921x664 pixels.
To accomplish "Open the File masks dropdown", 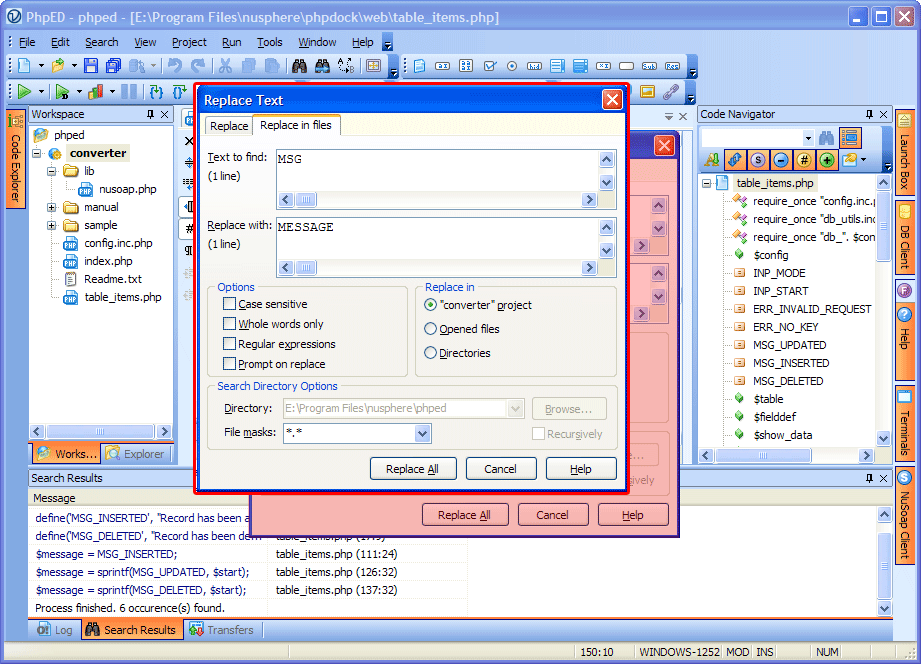I will point(422,434).
